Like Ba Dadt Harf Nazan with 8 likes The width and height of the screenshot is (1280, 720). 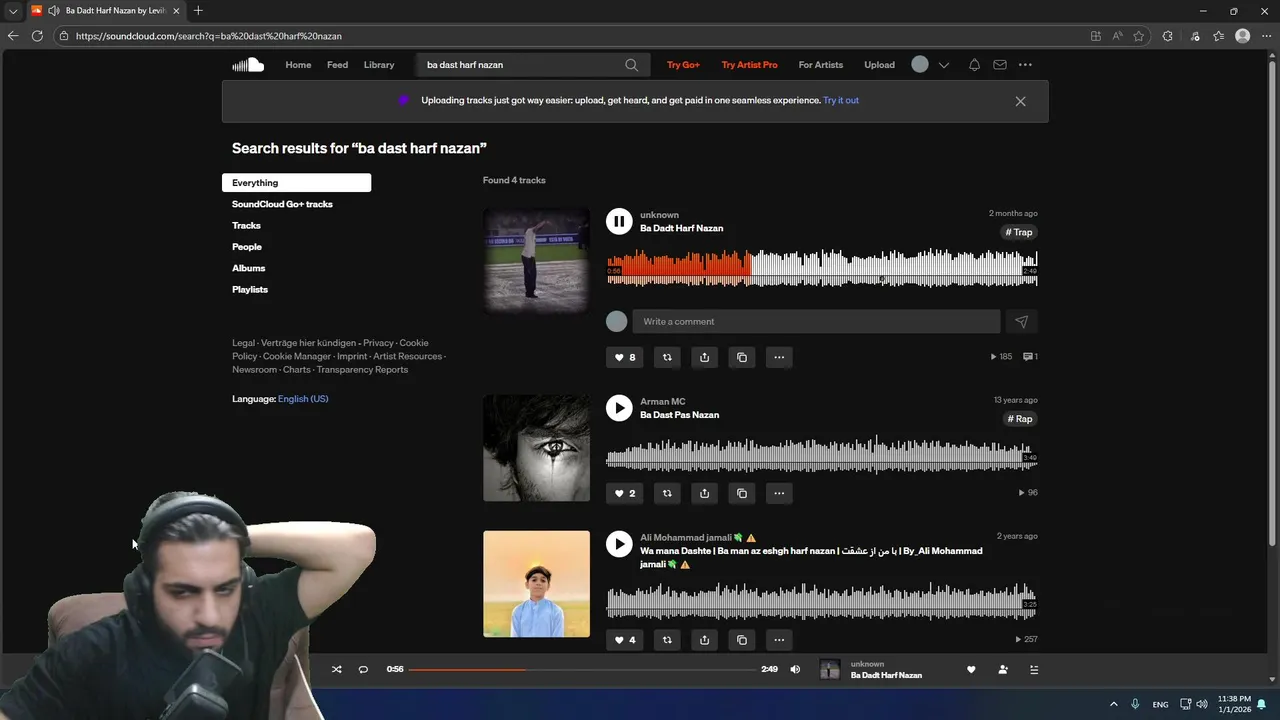coord(625,357)
